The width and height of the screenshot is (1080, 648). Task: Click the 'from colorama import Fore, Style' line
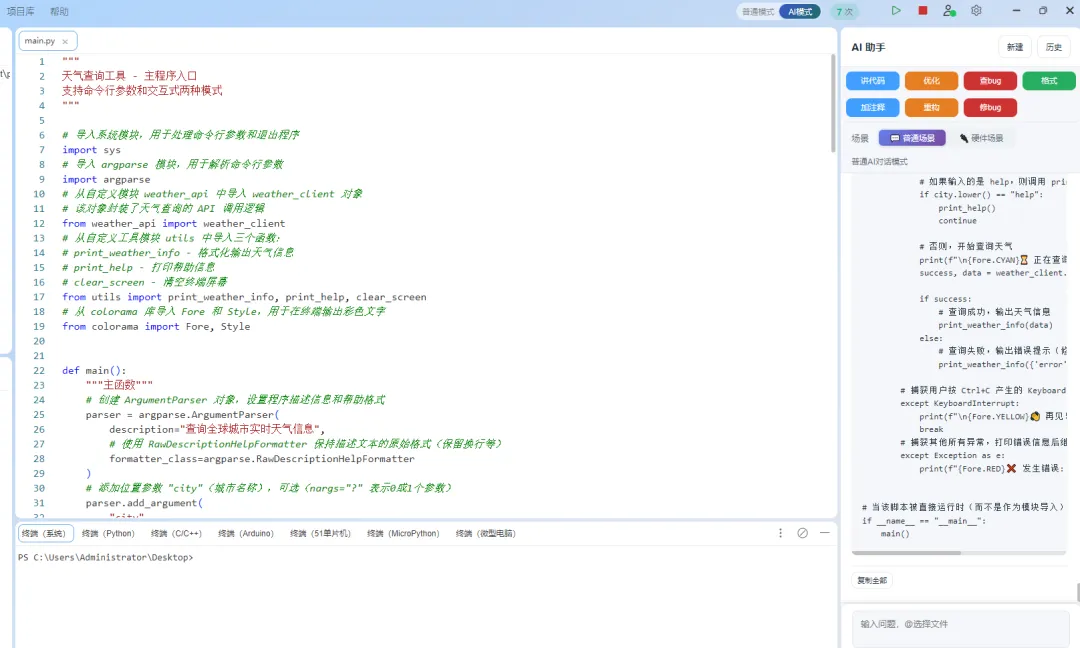156,326
